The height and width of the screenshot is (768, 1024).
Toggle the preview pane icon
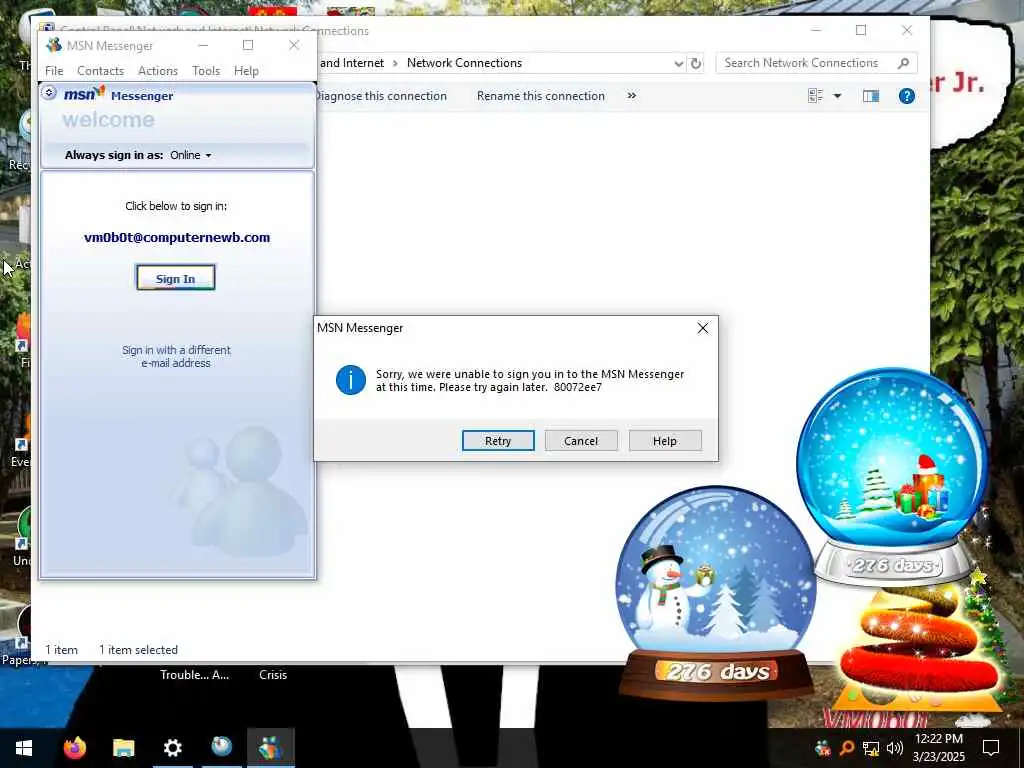[x=871, y=96]
